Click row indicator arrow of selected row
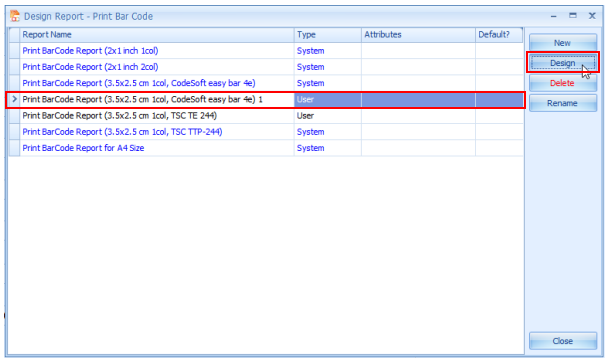Image resolution: width=610 pixels, height=362 pixels. point(14,99)
